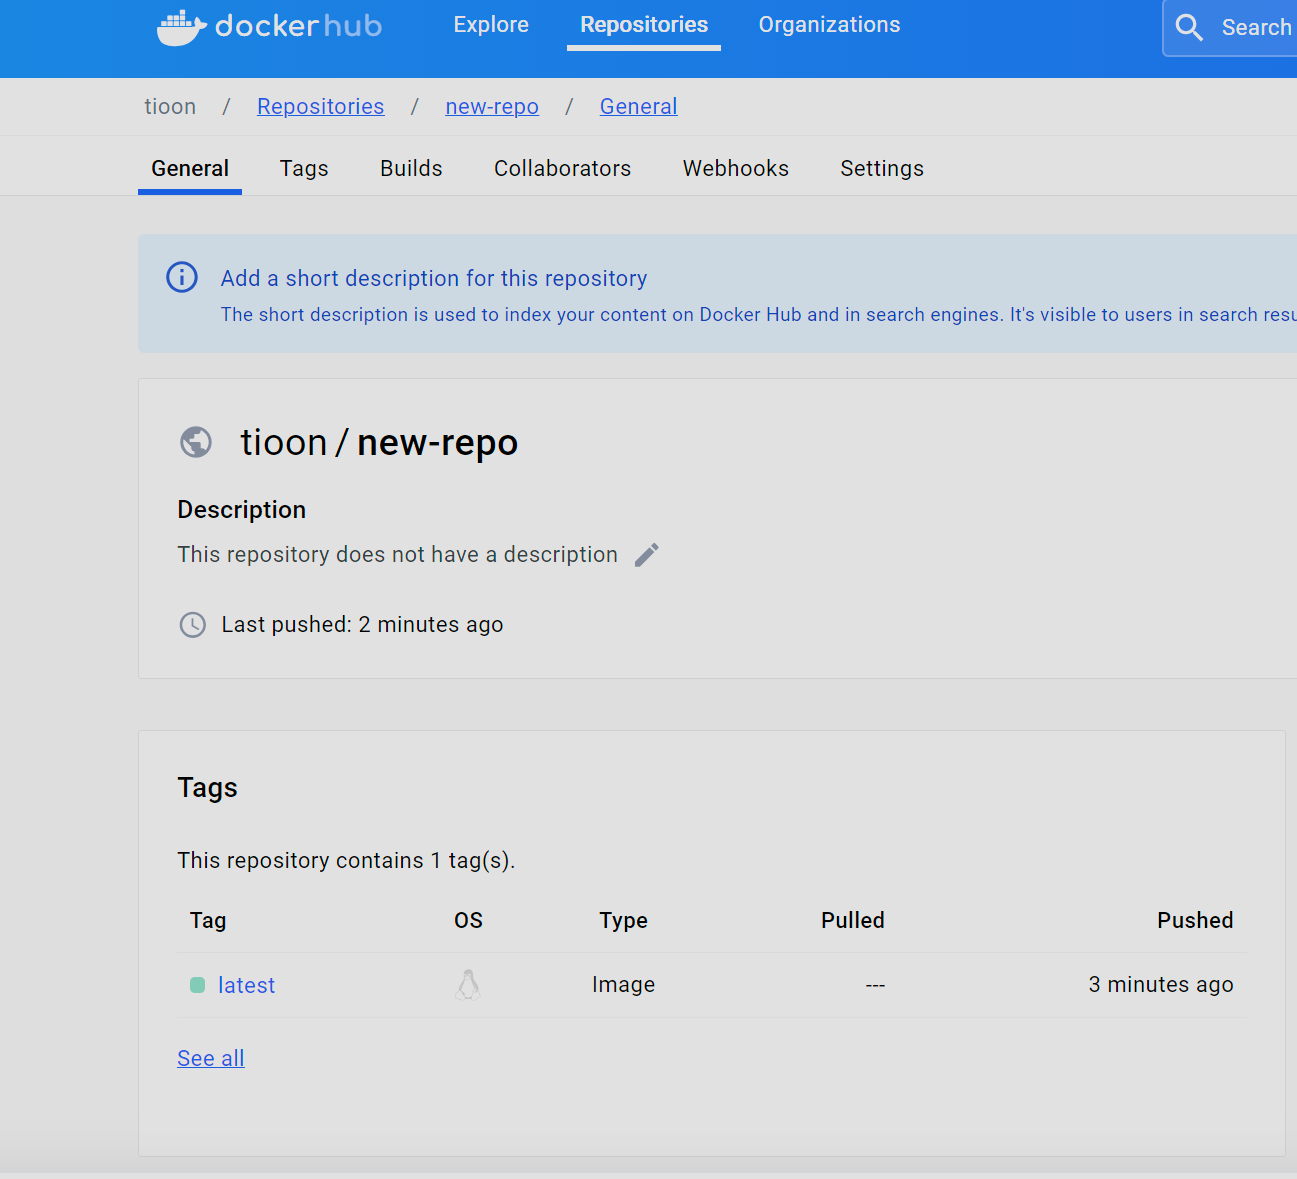Follow the Repositories breadcrumb link
1297x1179 pixels.
pyautogui.click(x=320, y=106)
